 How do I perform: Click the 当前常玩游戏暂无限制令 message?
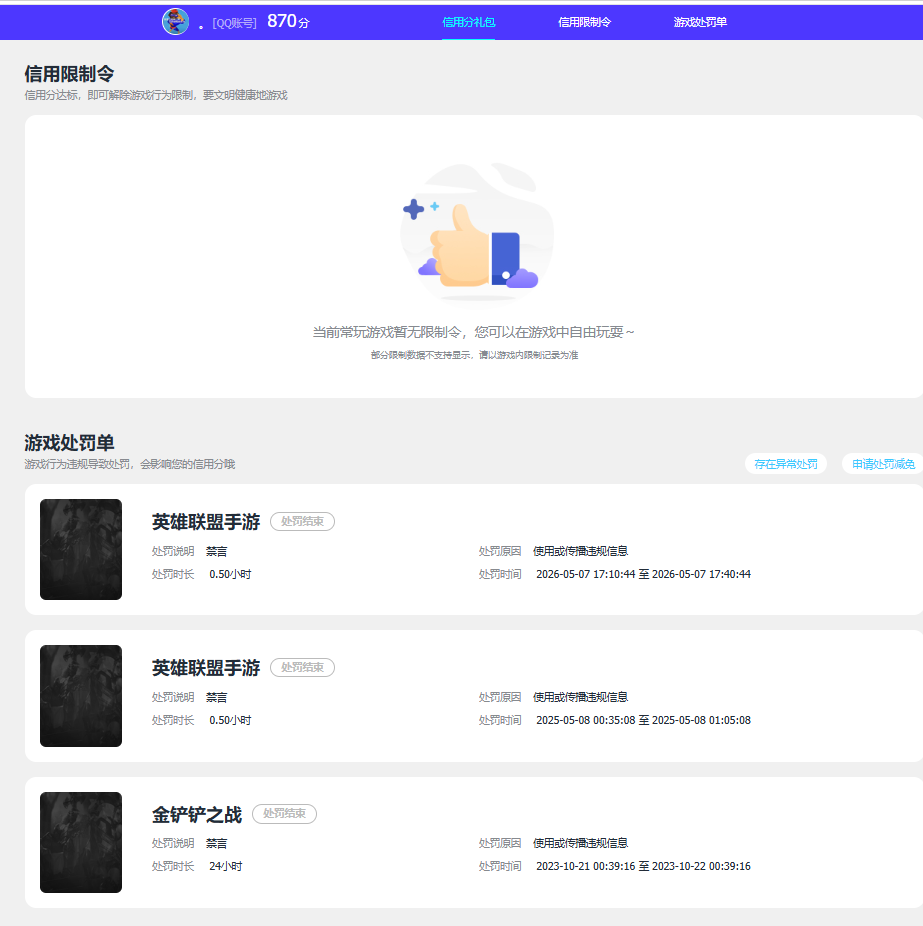pos(473,332)
